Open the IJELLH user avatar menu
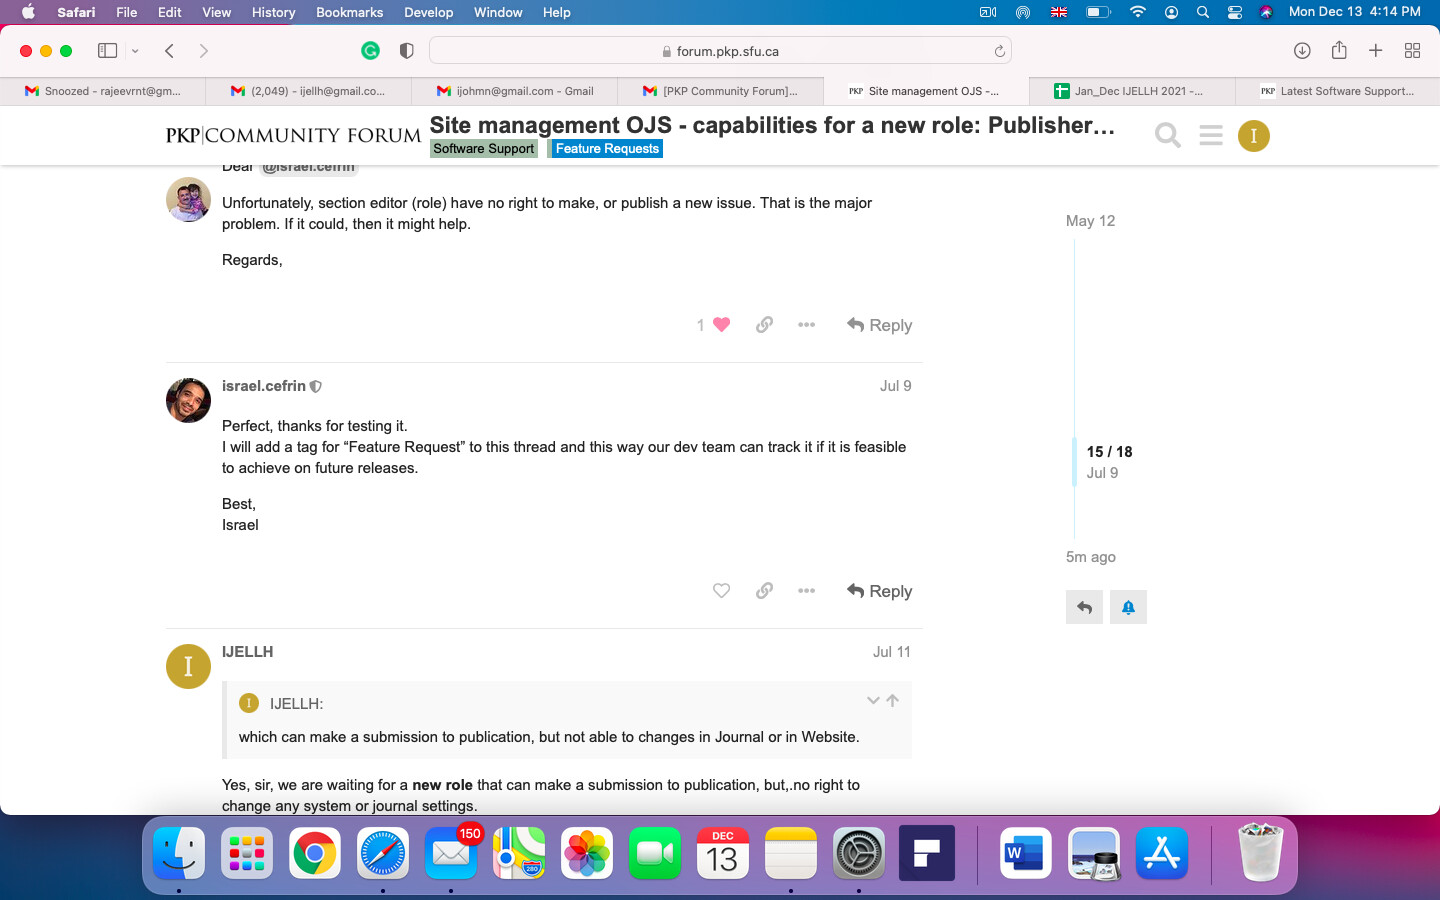1440x900 pixels. tap(1253, 135)
